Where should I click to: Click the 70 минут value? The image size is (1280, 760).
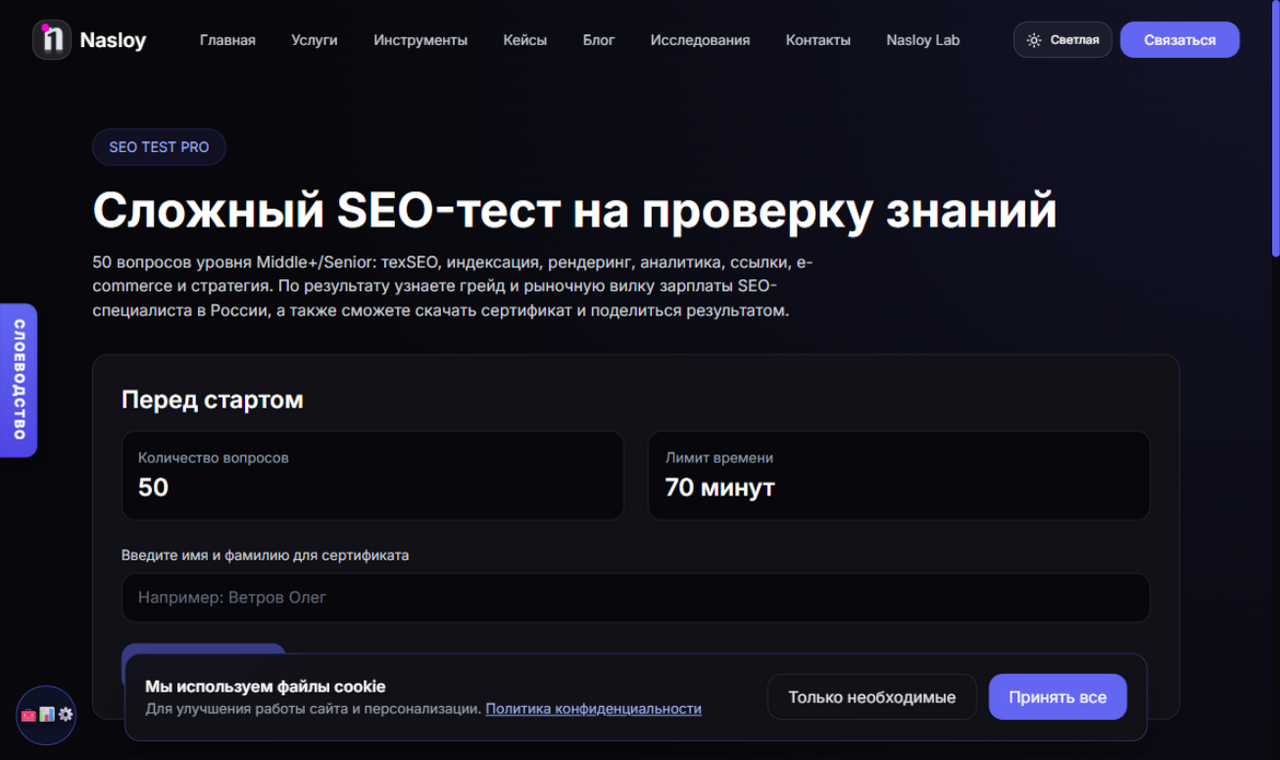(x=720, y=488)
